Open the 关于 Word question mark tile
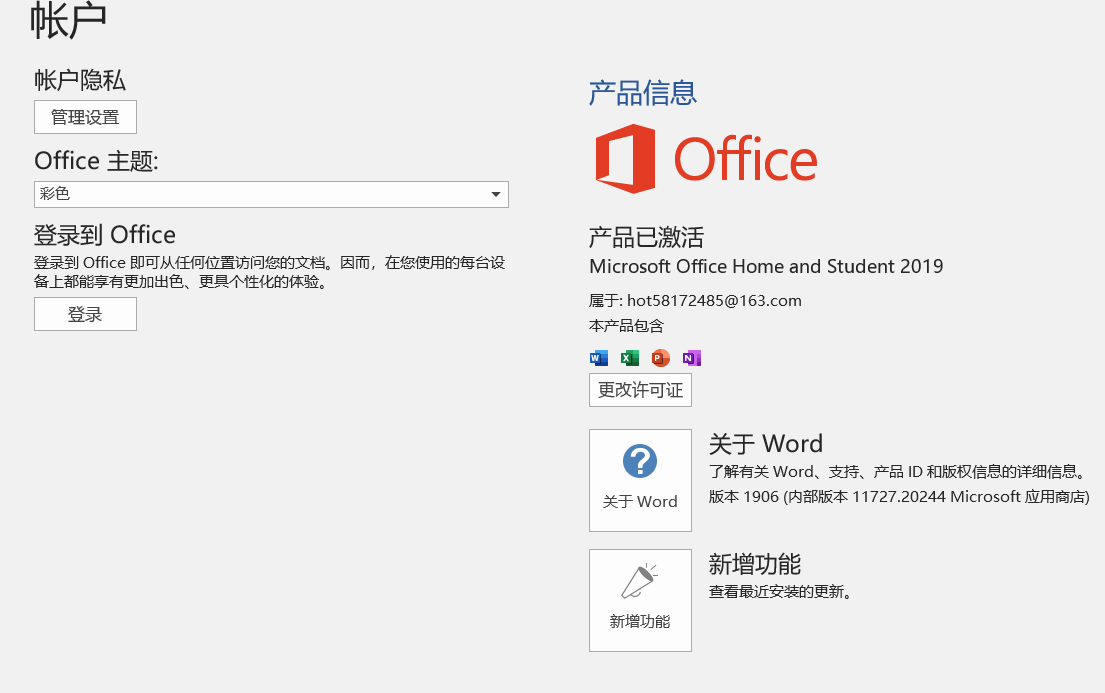 (640, 480)
